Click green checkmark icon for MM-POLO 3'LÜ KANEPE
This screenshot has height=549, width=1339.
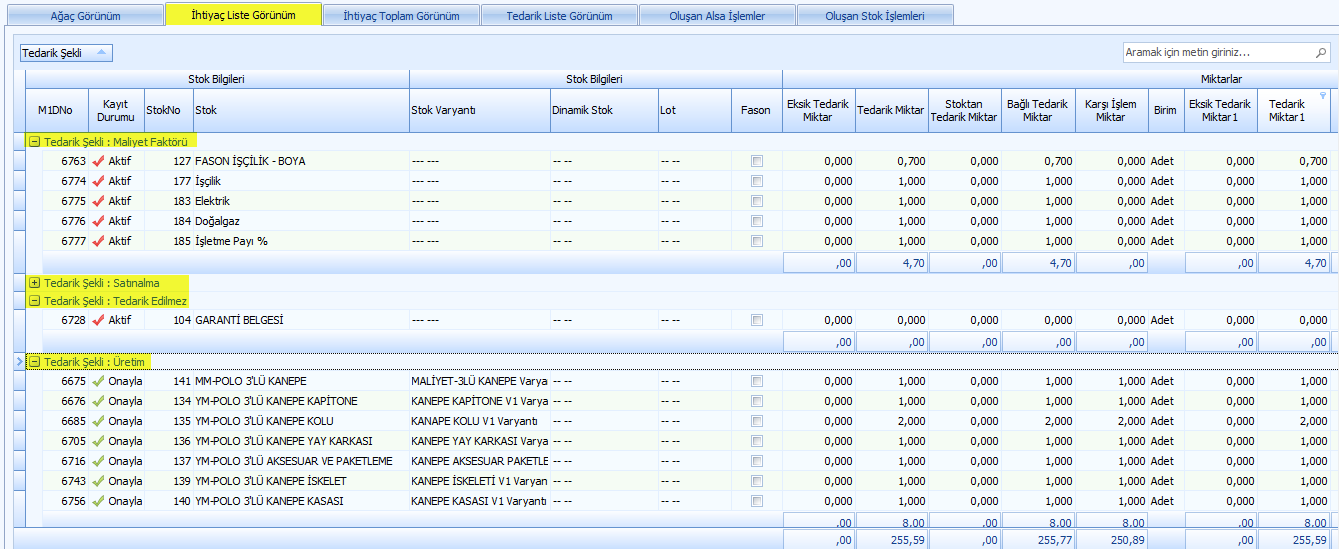point(98,381)
